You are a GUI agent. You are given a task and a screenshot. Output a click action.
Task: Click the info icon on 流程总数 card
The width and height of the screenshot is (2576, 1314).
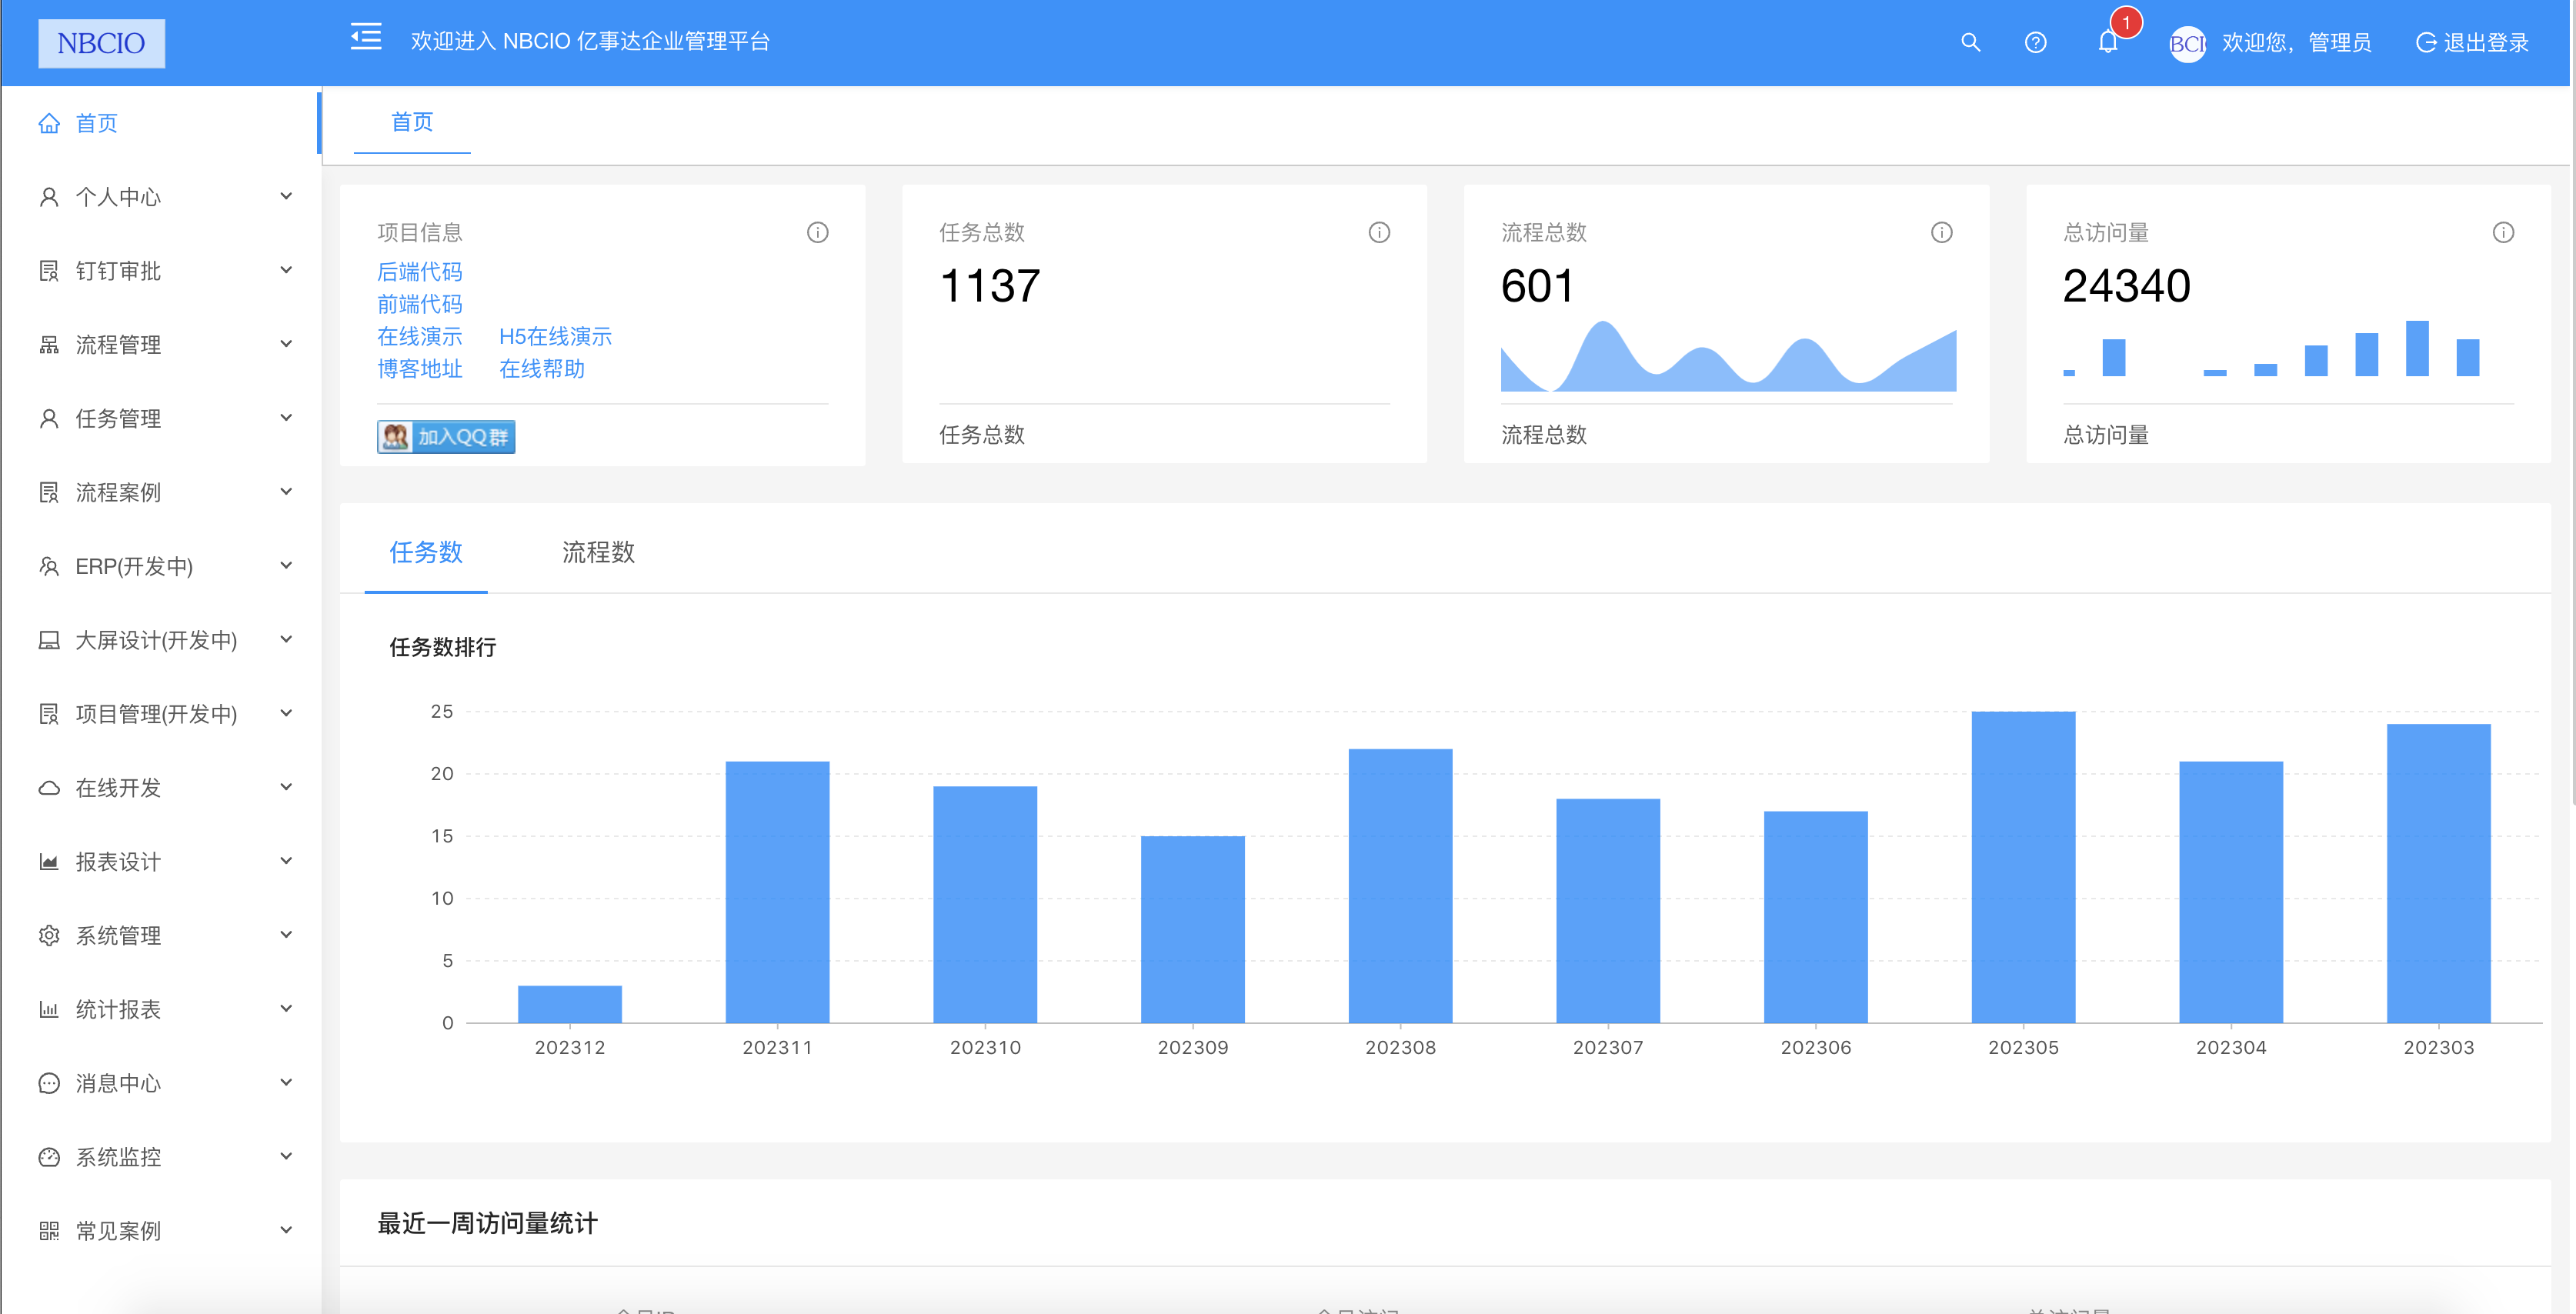coord(1941,232)
